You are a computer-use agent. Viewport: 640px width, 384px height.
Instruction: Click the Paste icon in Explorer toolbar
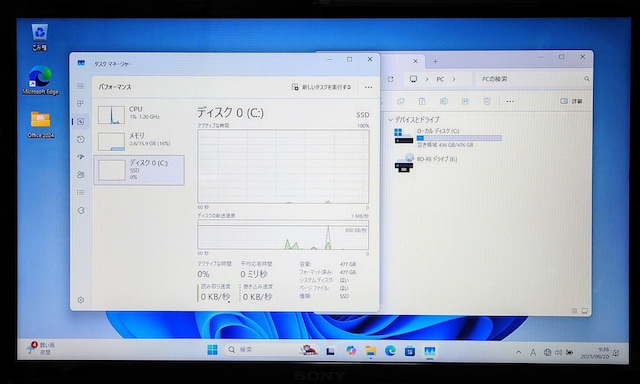[x=422, y=101]
